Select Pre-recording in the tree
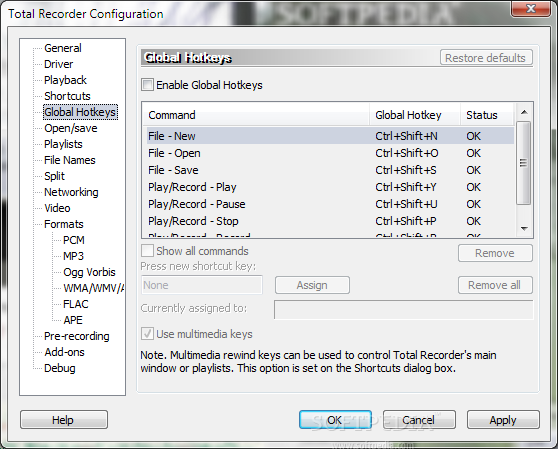This screenshot has height=449, width=558. tap(77, 336)
